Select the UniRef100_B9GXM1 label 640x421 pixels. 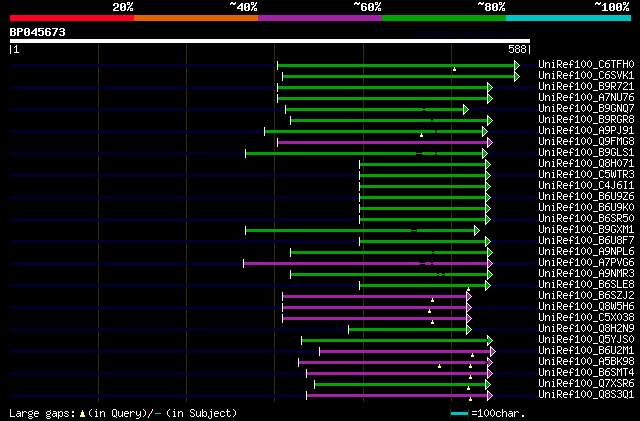[586, 230]
